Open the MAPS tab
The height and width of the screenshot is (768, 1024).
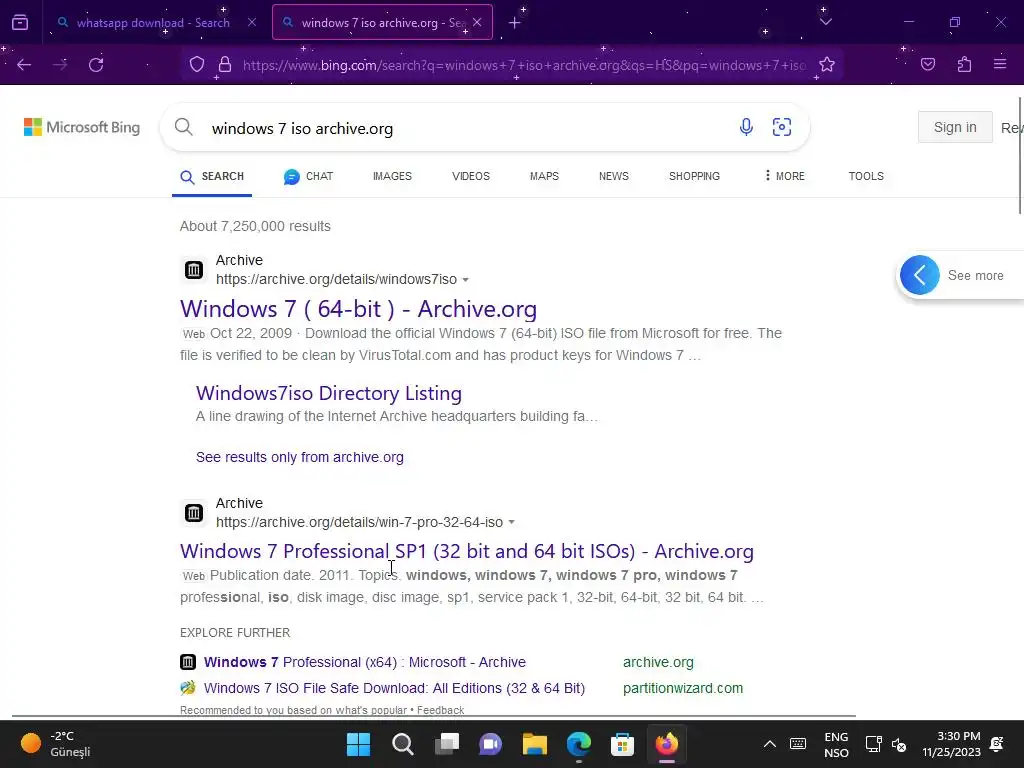click(544, 176)
